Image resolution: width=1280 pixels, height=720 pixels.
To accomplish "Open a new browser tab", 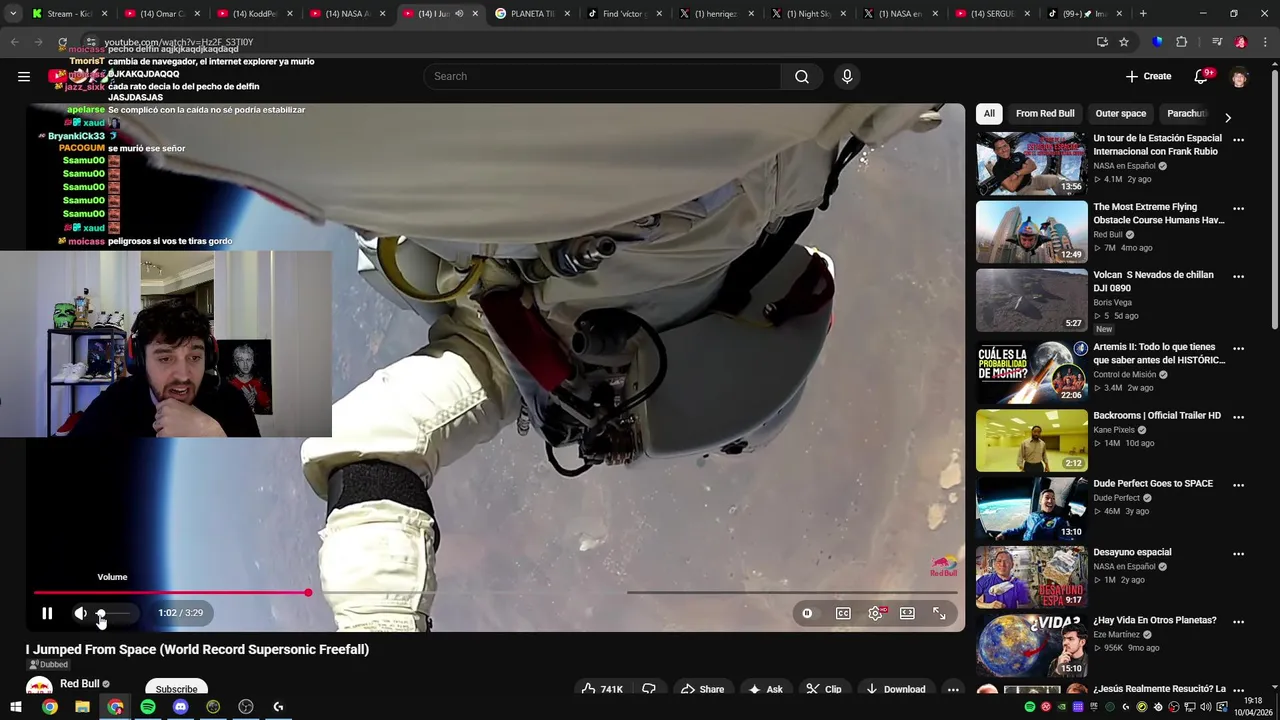I will click(x=1143, y=14).
